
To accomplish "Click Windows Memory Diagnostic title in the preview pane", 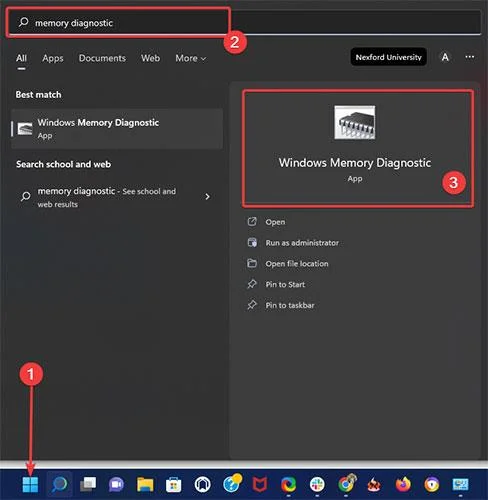I will pos(355,163).
